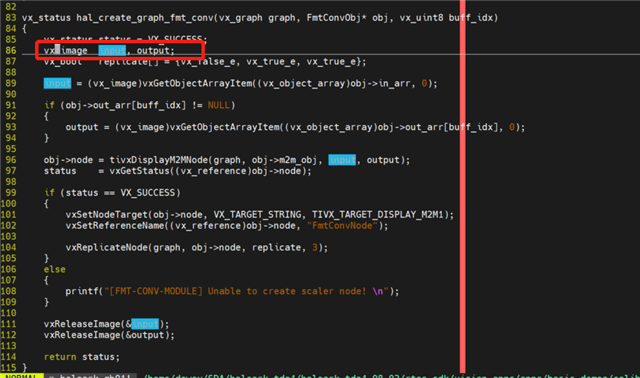Click line number 100 in the gutter
Screen dimensions: 640x378
[9, 204]
